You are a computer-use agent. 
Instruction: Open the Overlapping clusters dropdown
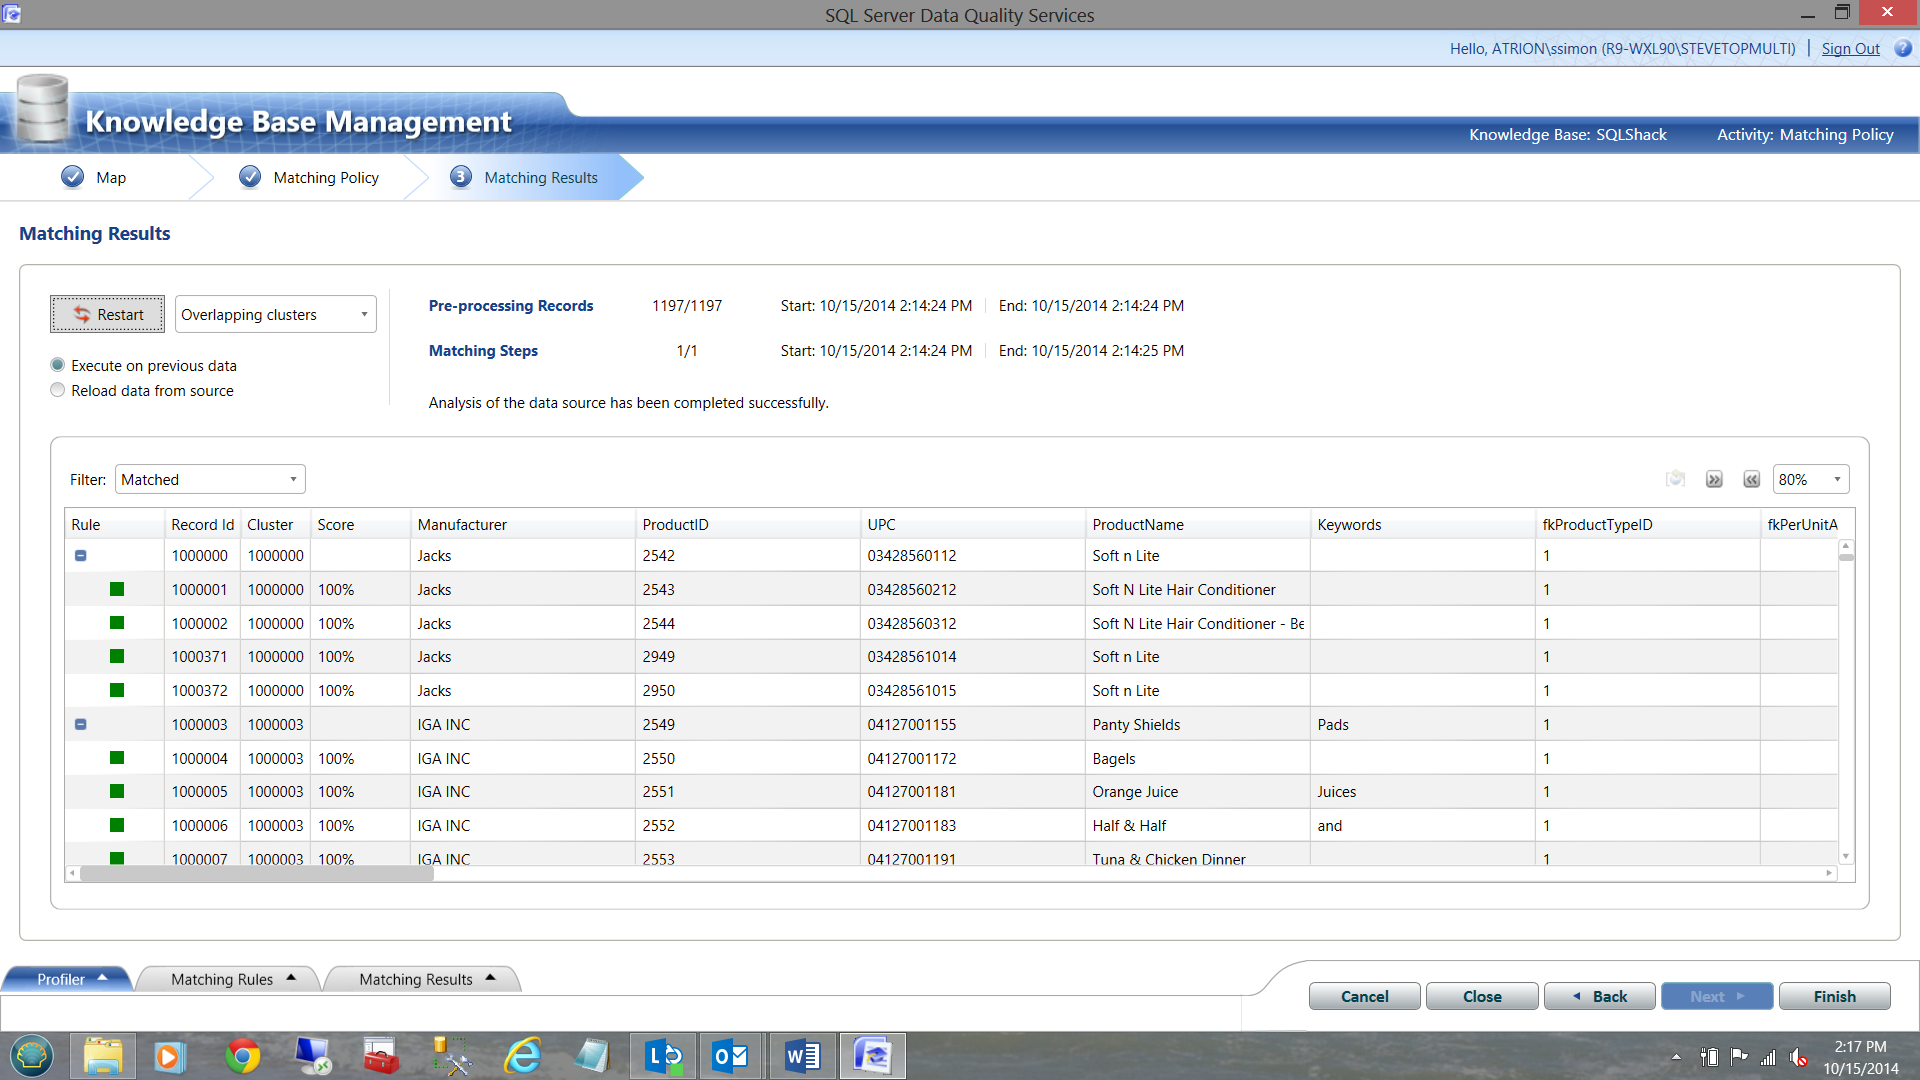[275, 314]
